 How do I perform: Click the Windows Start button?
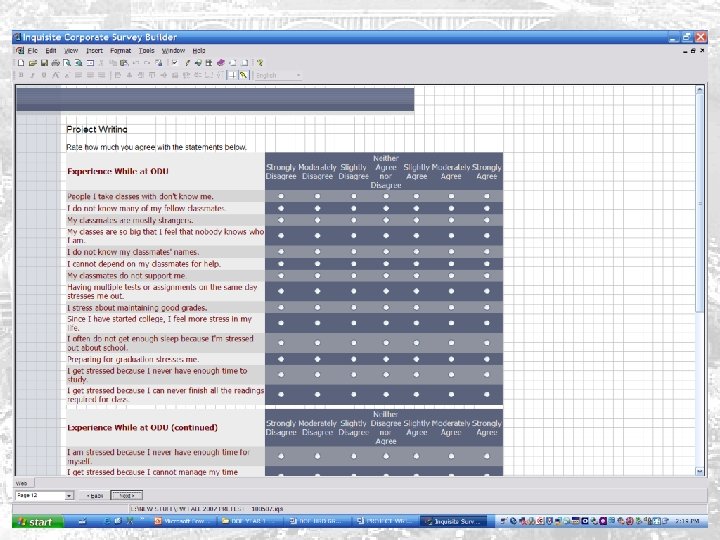pos(38,522)
